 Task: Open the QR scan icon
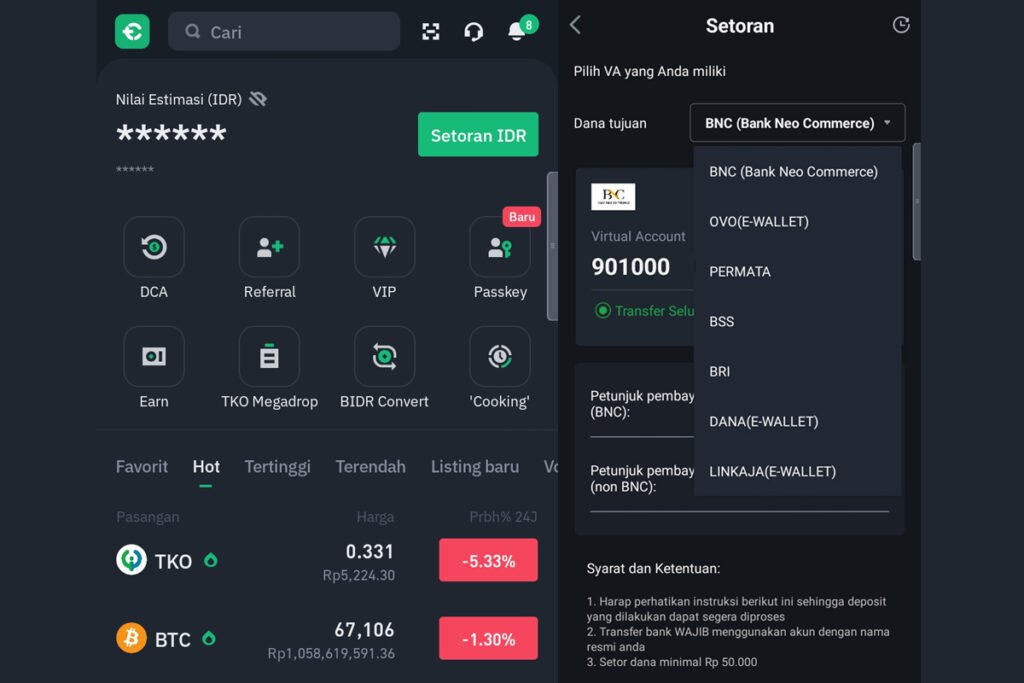tap(430, 31)
